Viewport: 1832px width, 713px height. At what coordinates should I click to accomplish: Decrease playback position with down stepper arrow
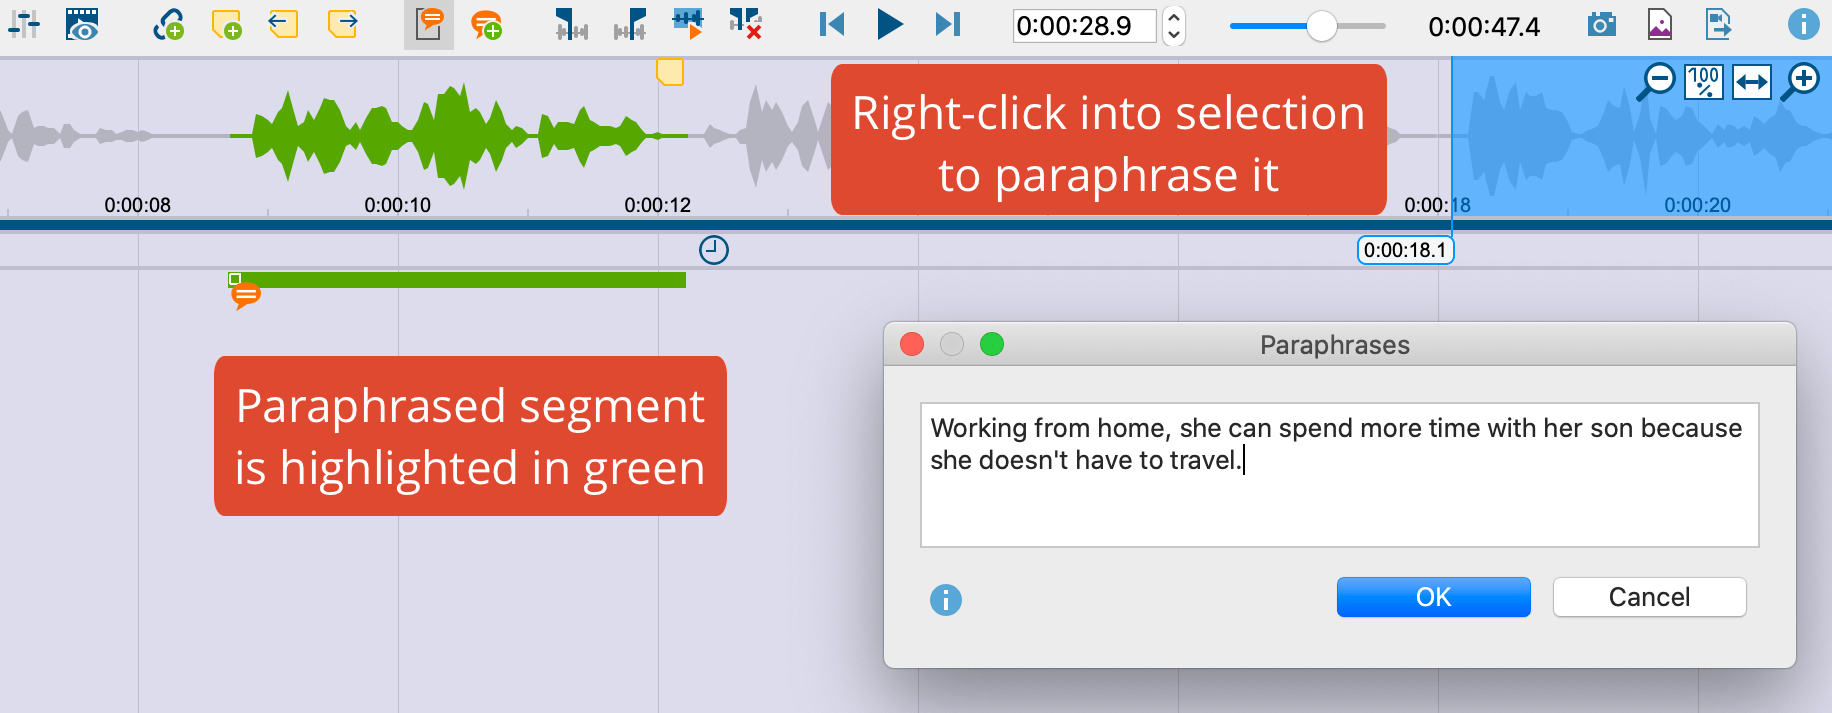pyautogui.click(x=1174, y=35)
